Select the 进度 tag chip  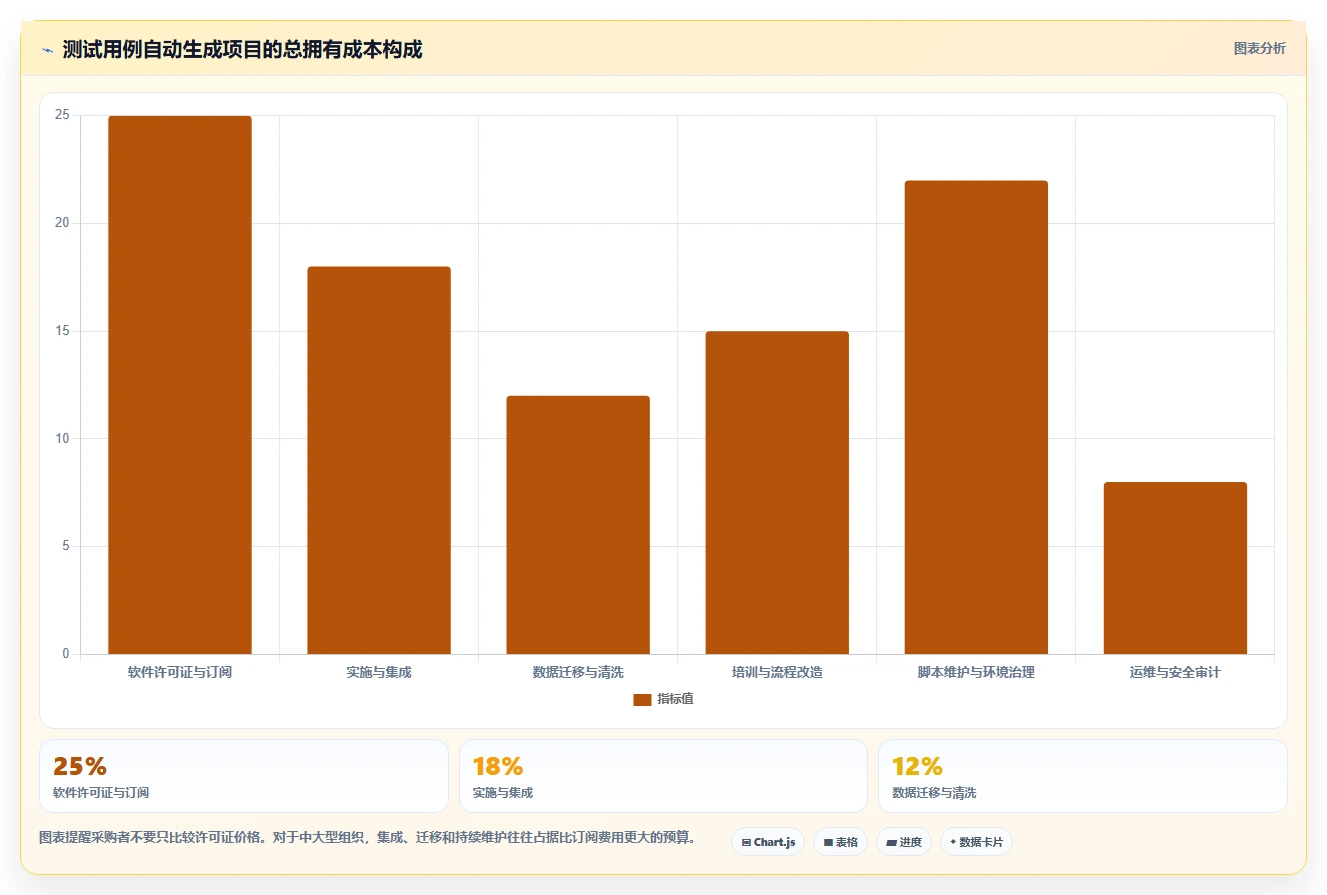click(903, 842)
